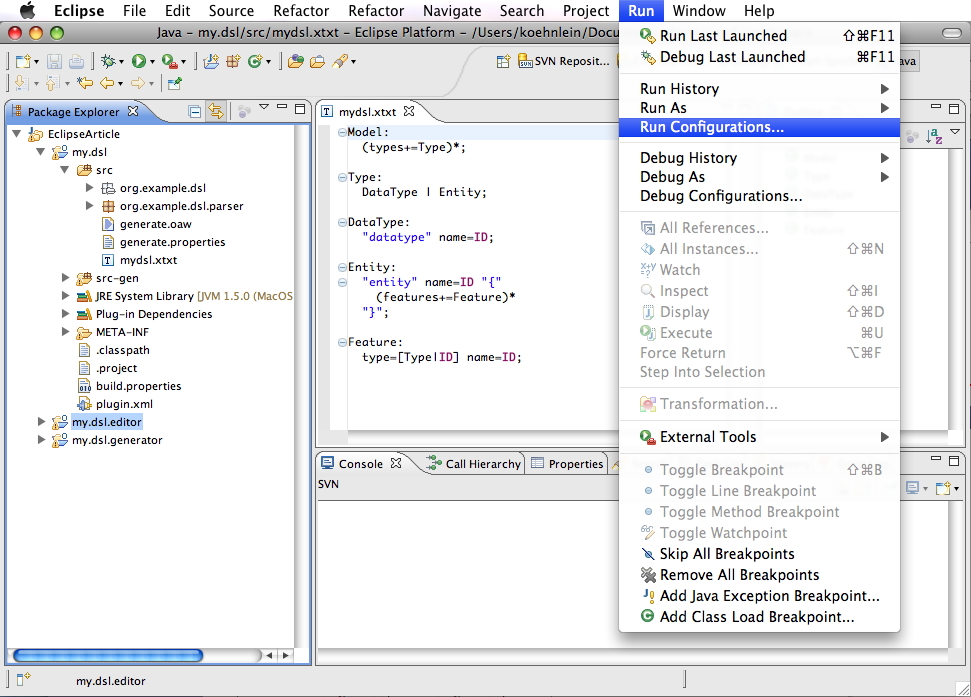Open the SVN Repository perspective
Screen dimensions: 971x697
click(x=564, y=61)
